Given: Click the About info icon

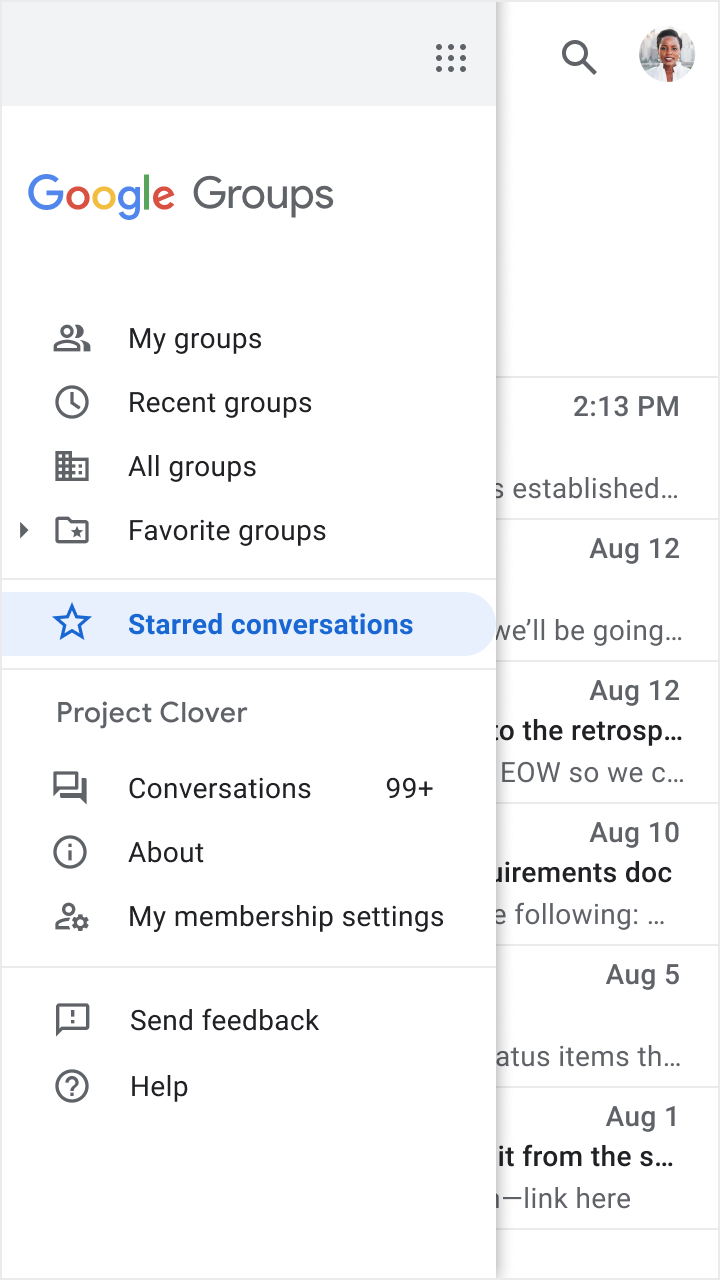Looking at the screenshot, I should pyautogui.click(x=71, y=853).
